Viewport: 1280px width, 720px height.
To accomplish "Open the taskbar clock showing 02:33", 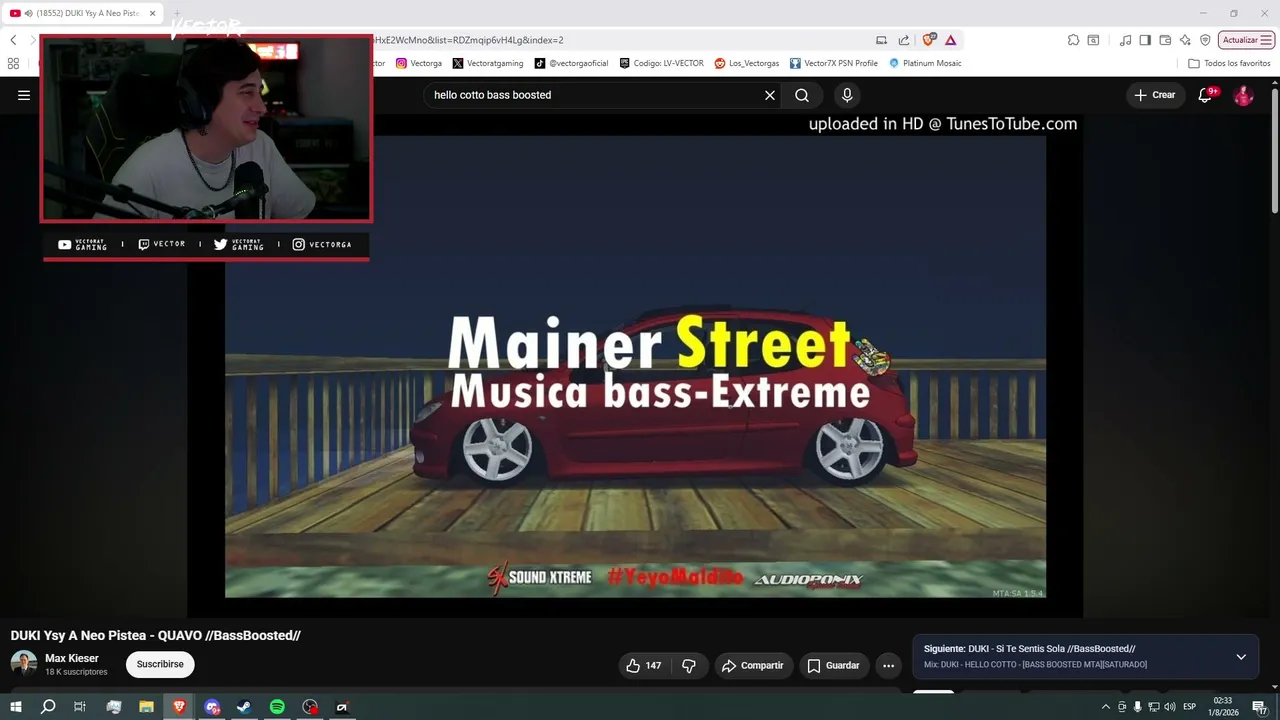I will click(1223, 707).
